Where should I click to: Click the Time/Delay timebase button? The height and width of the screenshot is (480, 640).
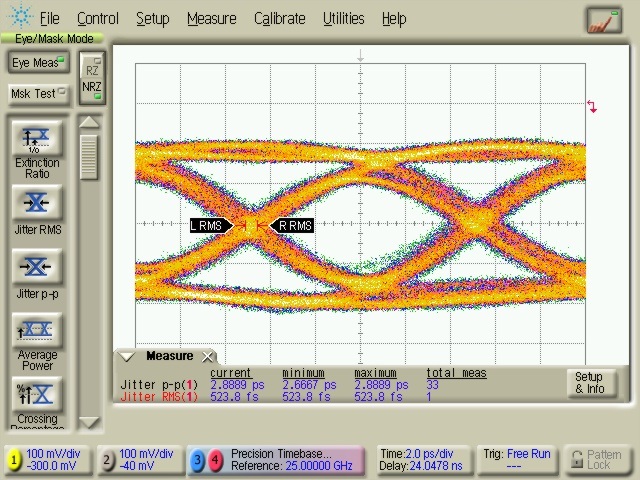coord(422,460)
